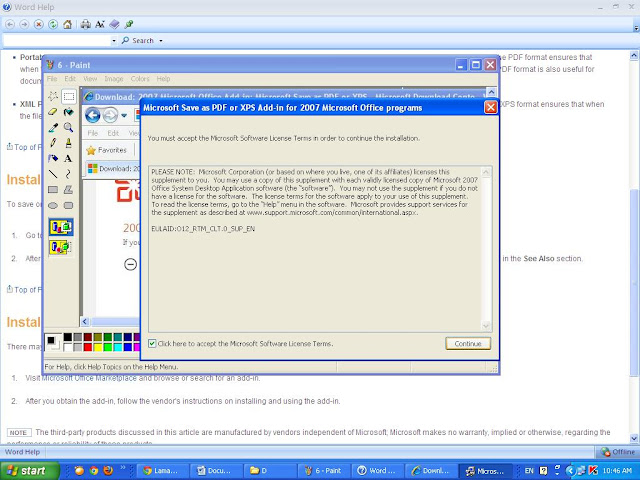
Task: Choose the Rounded Rectangle tool in Paint
Action: tap(69, 205)
